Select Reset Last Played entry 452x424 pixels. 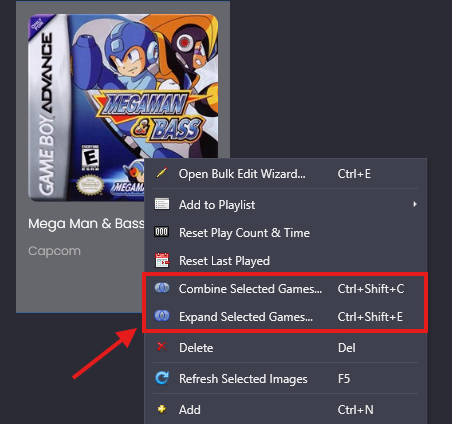point(285,261)
